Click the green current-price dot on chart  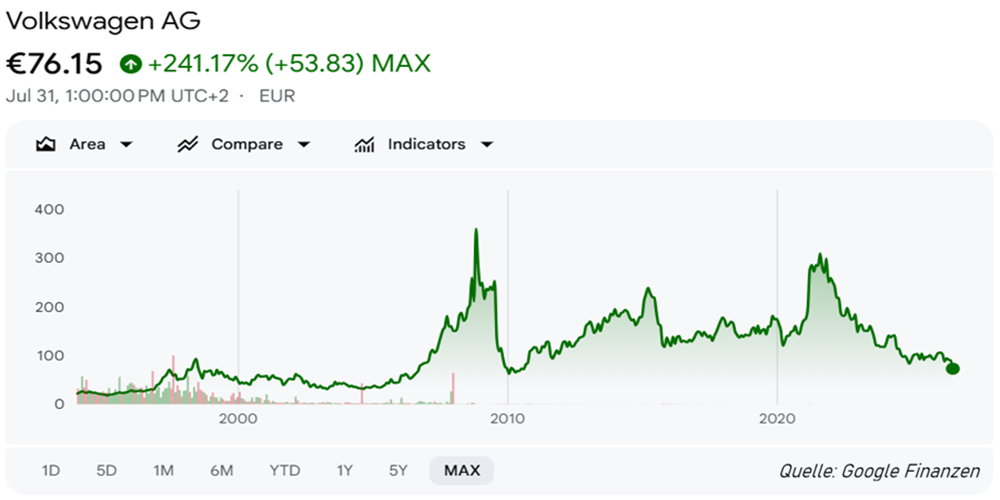(953, 369)
